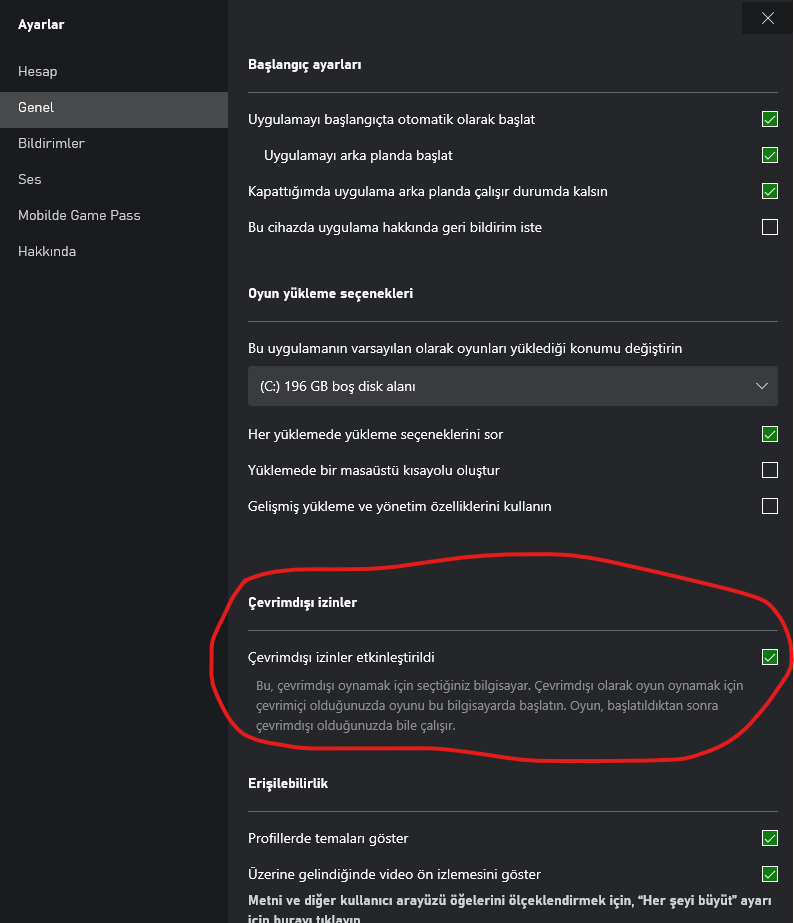Image resolution: width=794 pixels, height=923 pixels.
Task: Uncheck video ön izlemesini göster option
Action: 770,874
